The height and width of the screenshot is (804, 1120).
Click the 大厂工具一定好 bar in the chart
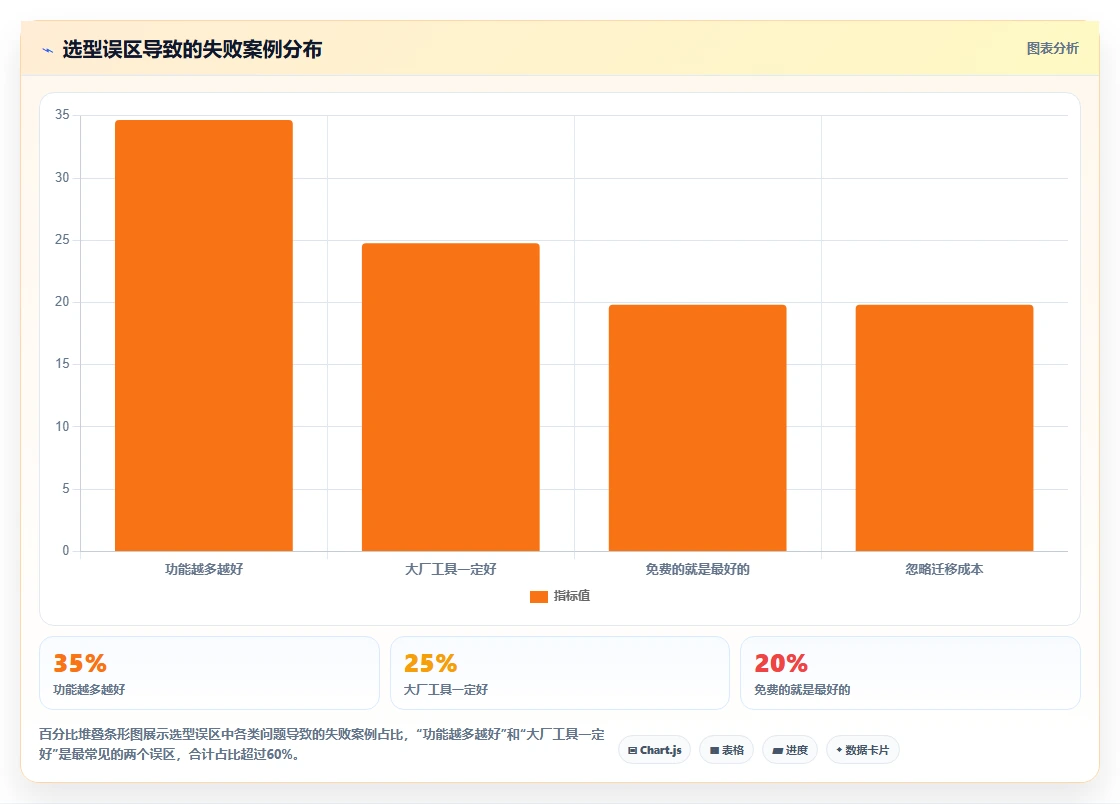[451, 397]
